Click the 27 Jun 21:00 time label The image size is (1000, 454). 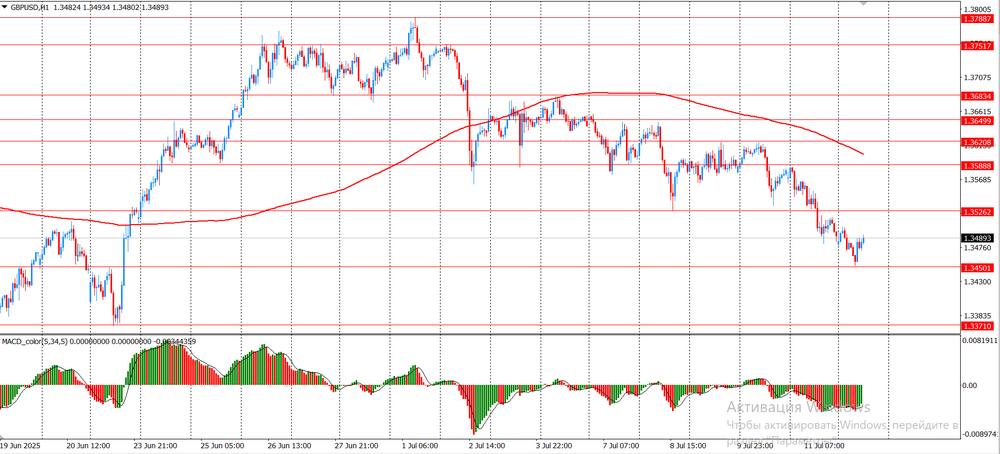(x=355, y=444)
